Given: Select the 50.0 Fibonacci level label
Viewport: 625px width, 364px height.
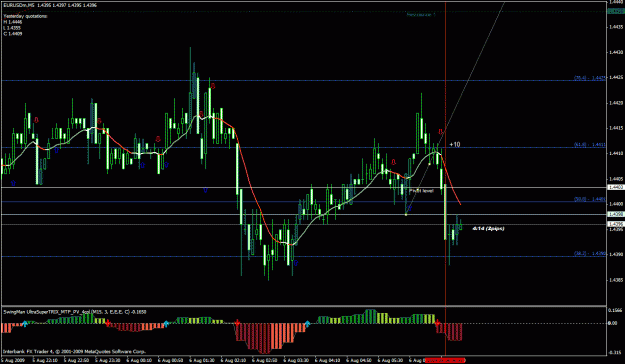Looking at the screenshot, I should 590,199.
